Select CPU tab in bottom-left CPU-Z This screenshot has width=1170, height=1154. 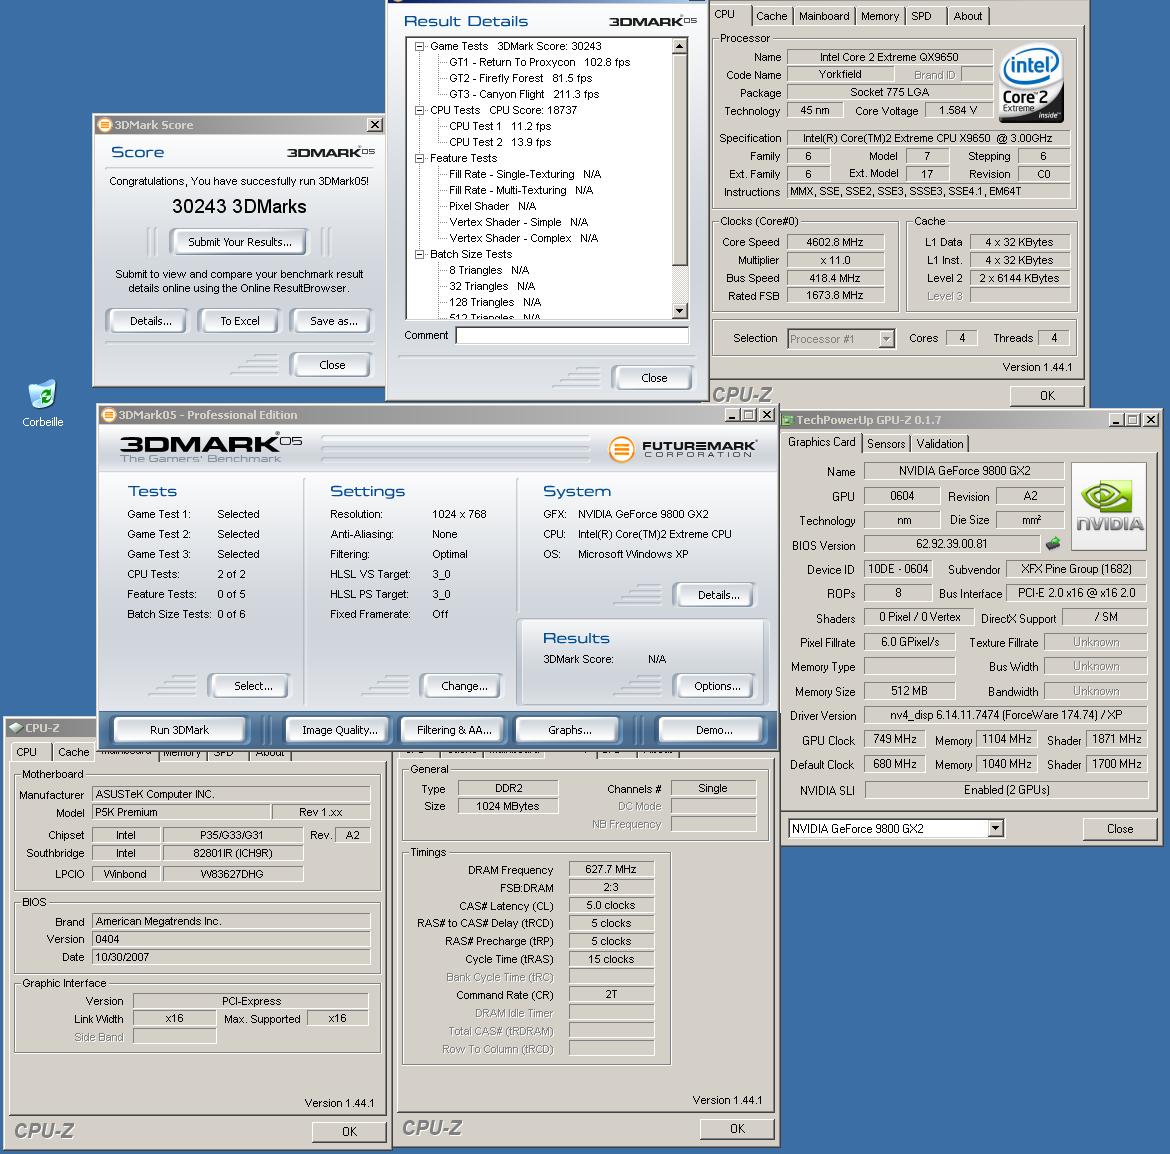[27, 752]
